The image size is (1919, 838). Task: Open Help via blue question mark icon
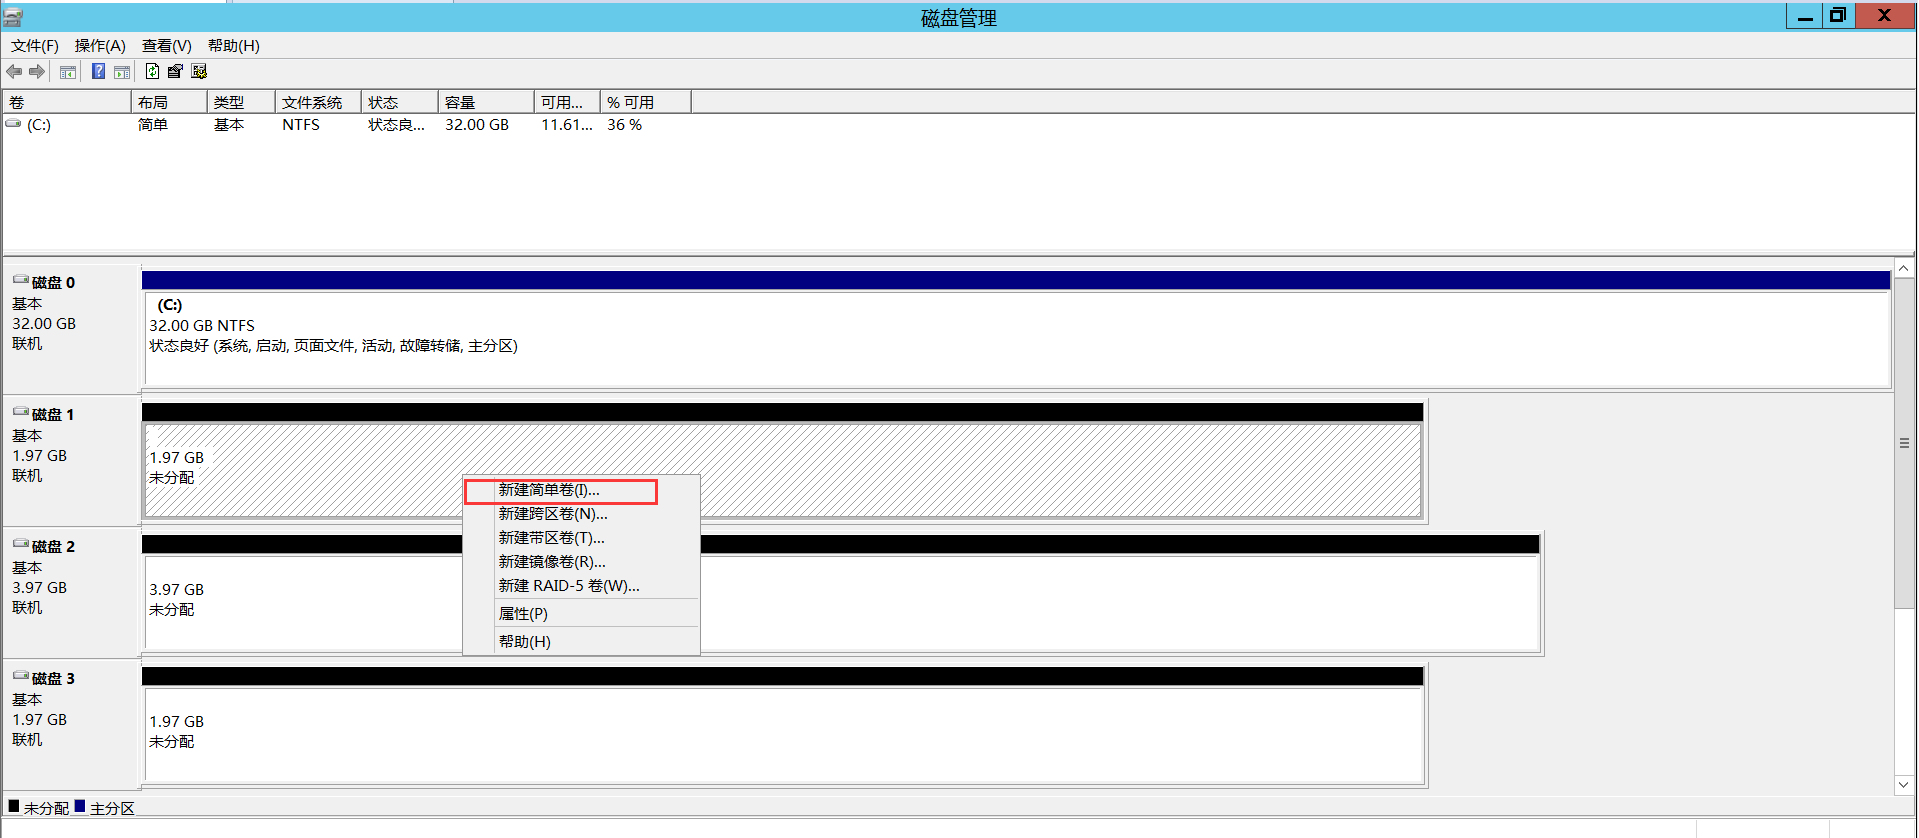[98, 71]
